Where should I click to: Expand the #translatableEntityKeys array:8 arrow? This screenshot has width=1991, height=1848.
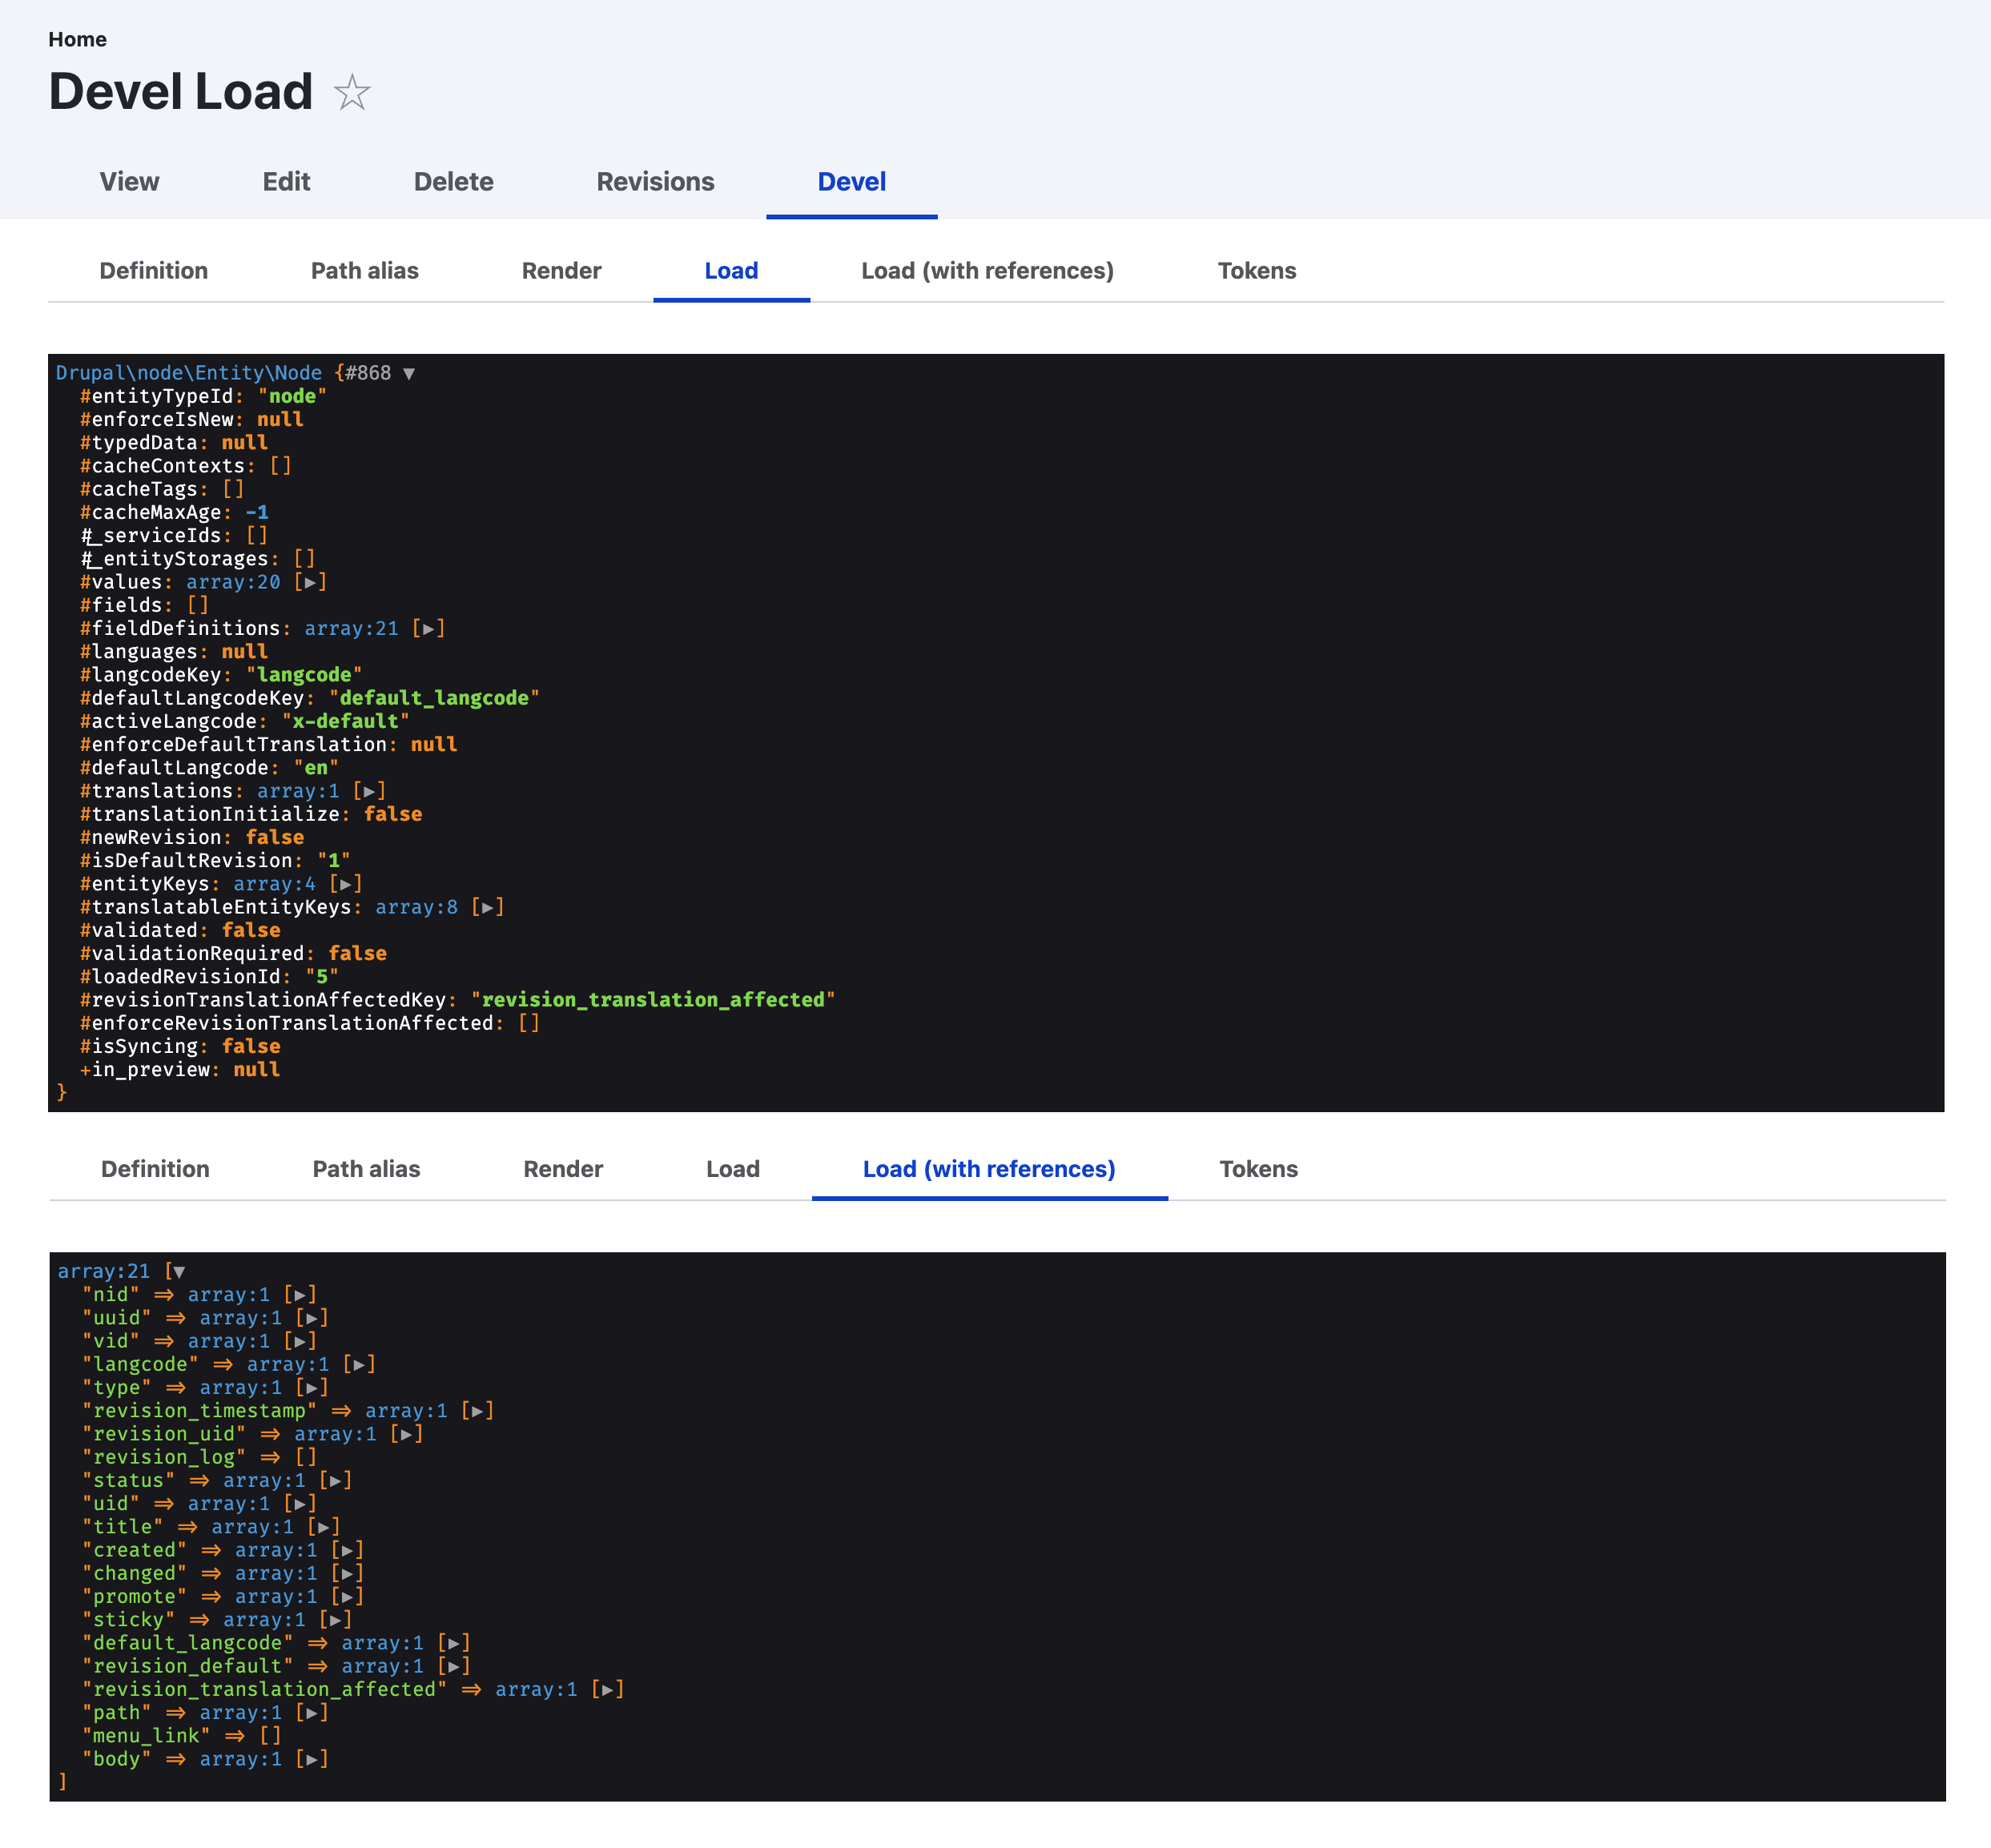coord(487,907)
